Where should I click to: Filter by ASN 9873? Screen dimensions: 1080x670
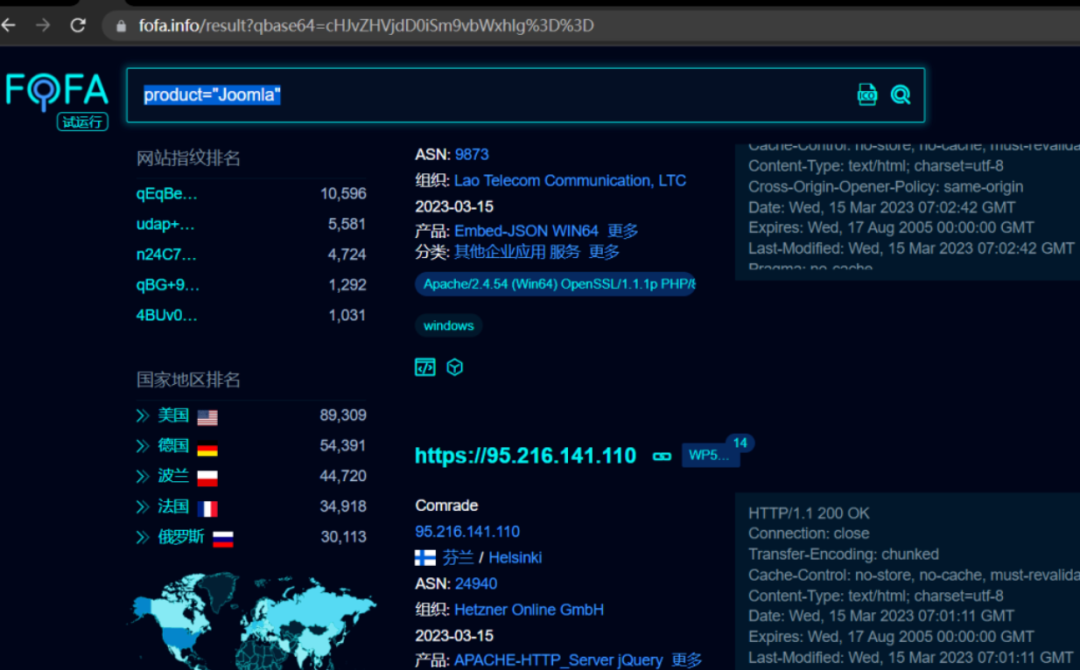tap(472, 154)
